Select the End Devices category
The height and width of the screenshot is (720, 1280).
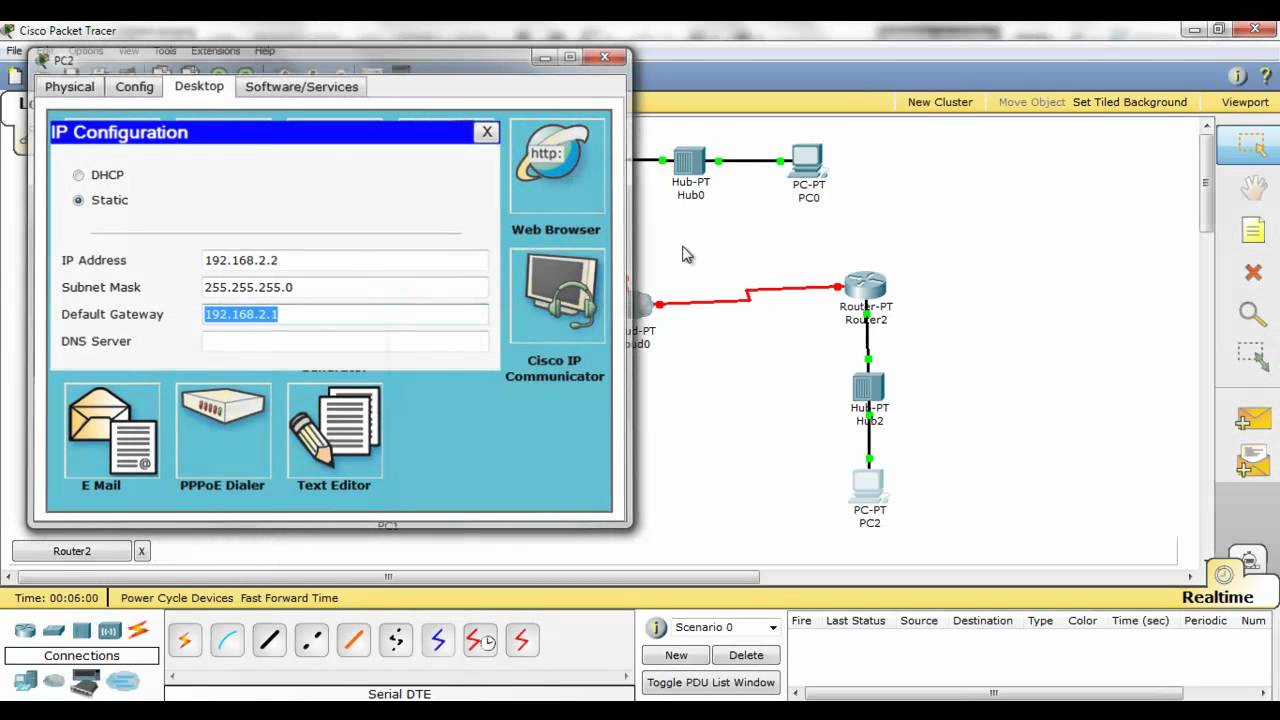25,681
